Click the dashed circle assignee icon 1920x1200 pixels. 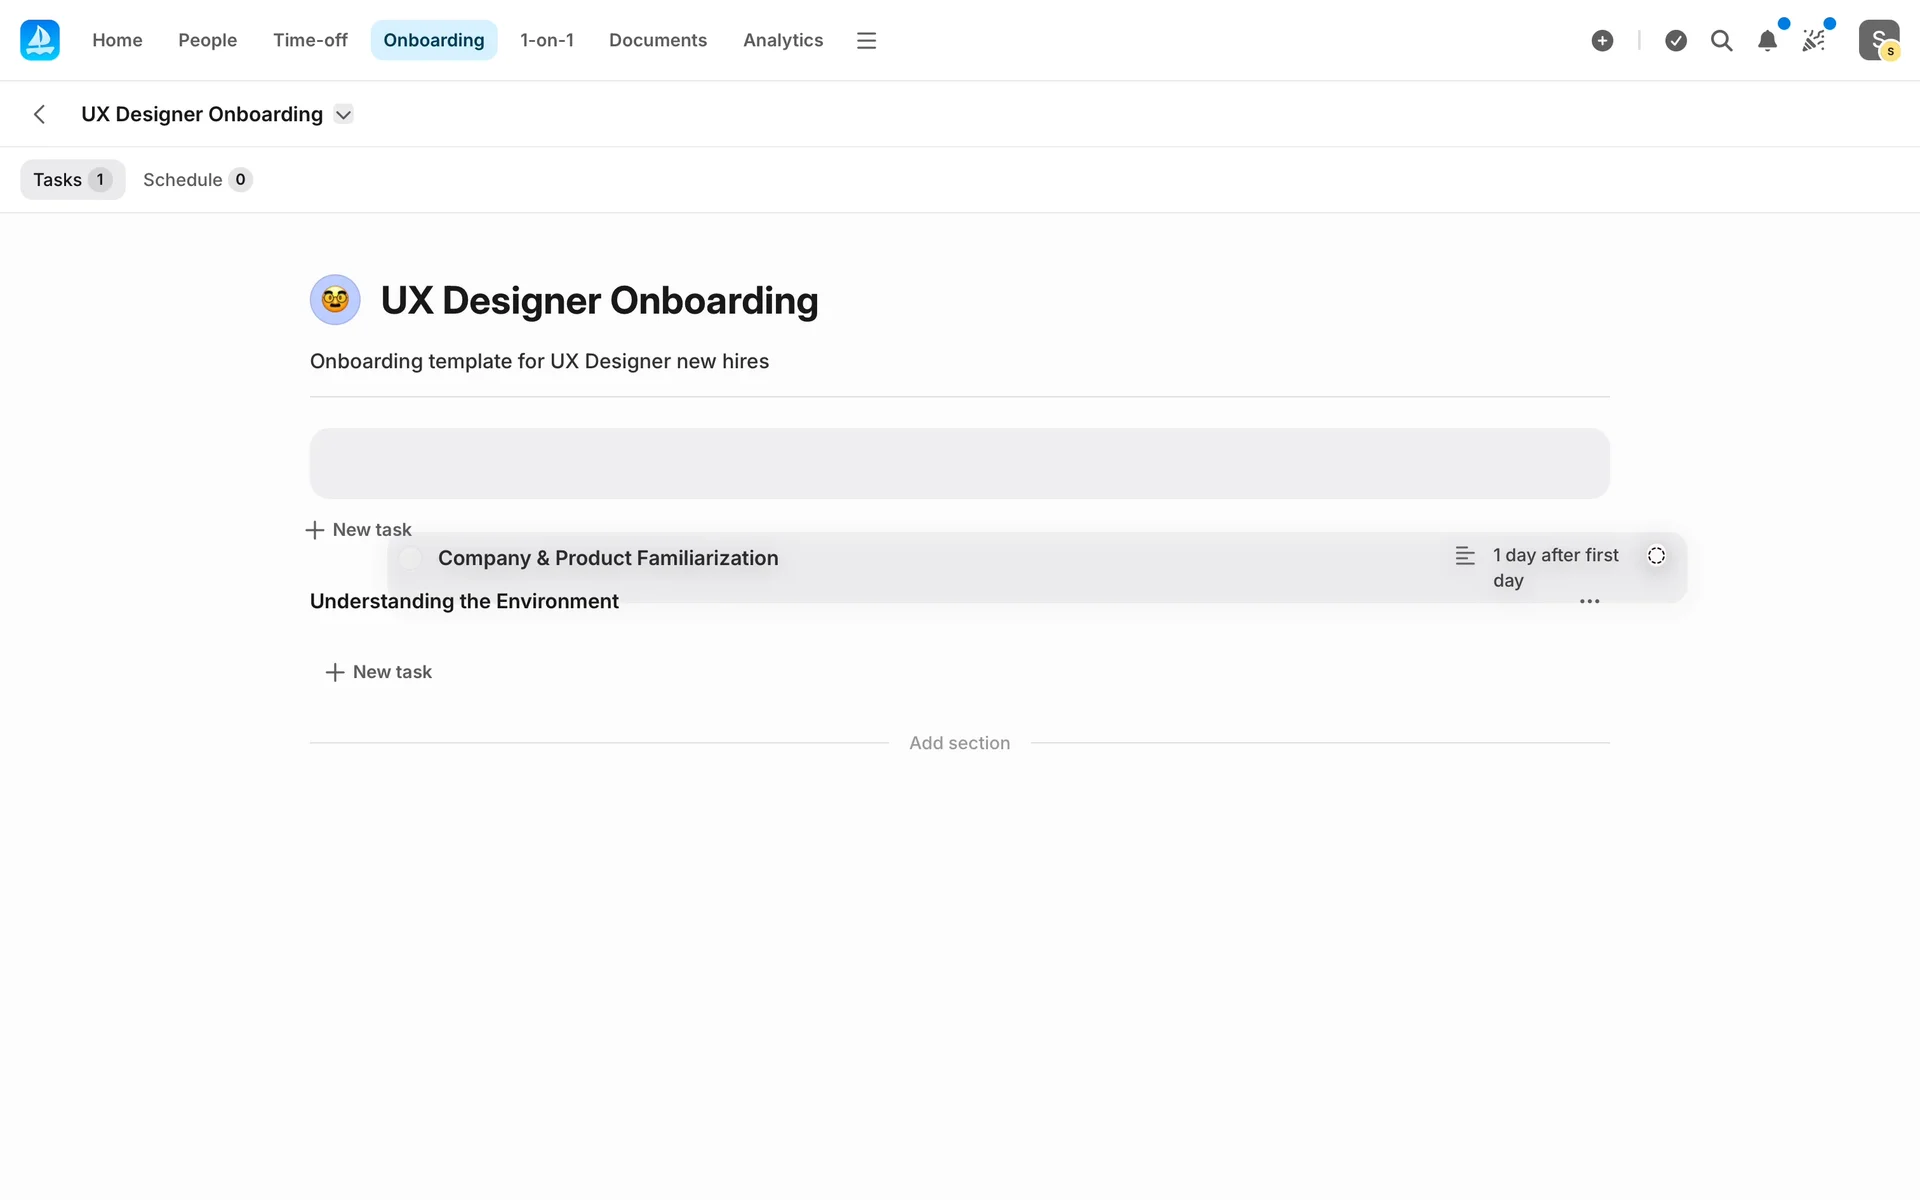click(1656, 555)
